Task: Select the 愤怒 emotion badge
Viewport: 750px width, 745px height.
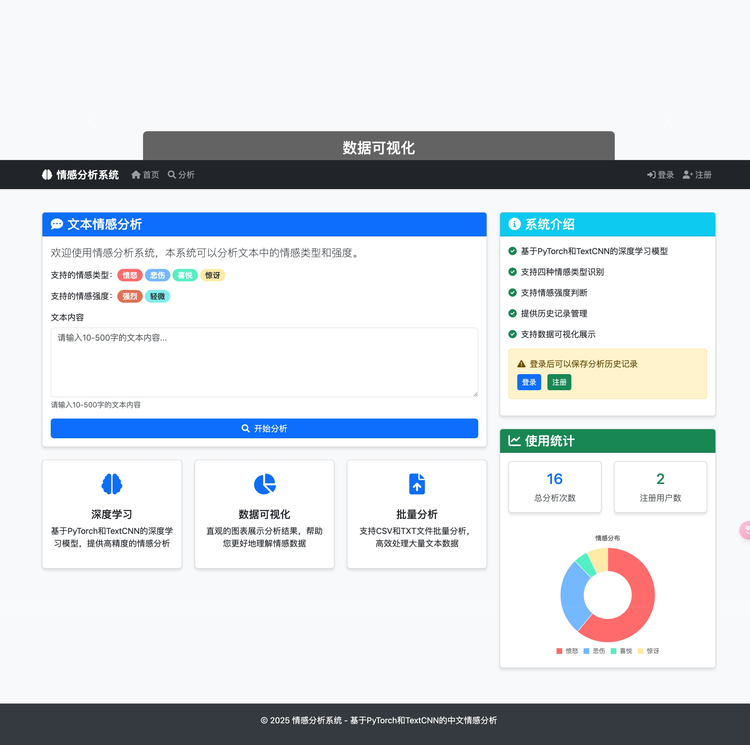Action: pos(130,275)
